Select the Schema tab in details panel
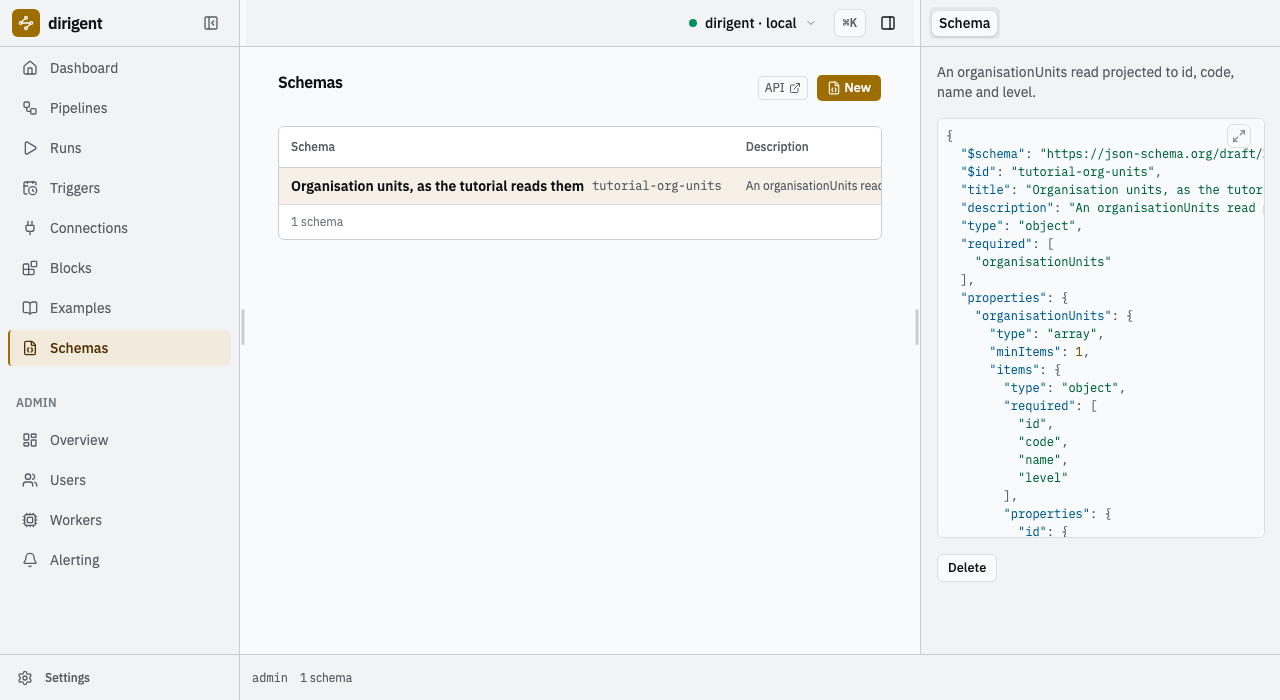1280x700 pixels. 965,23
